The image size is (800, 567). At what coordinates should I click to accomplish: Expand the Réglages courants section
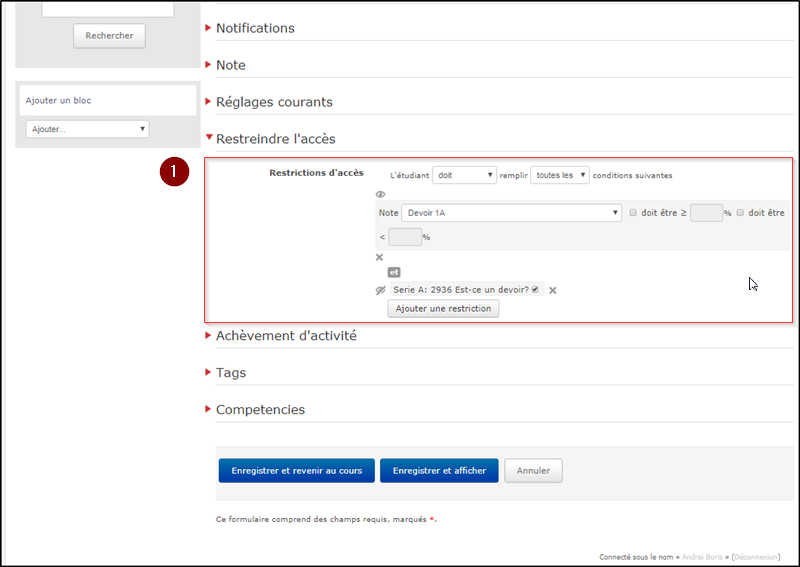[274, 102]
